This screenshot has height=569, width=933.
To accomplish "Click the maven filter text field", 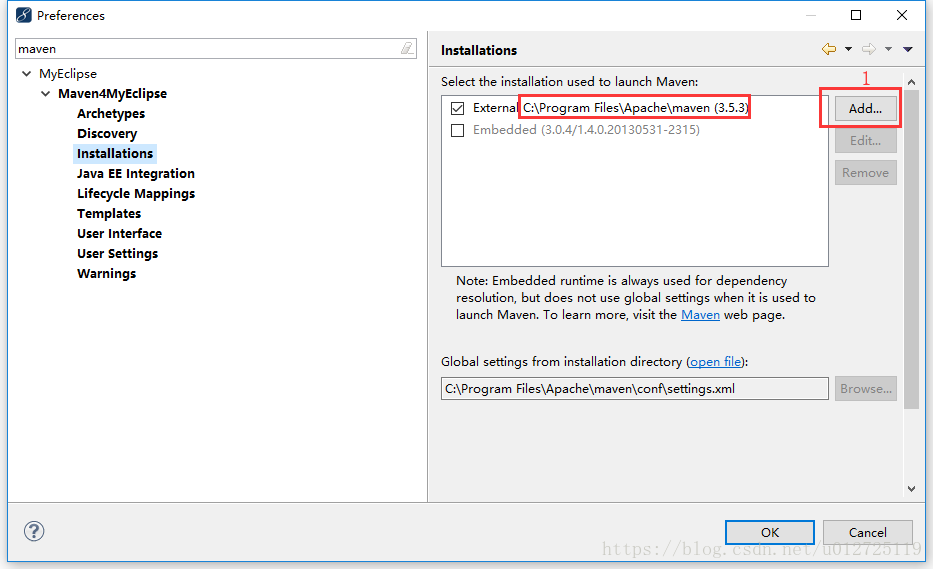I will pyautogui.click(x=208, y=49).
